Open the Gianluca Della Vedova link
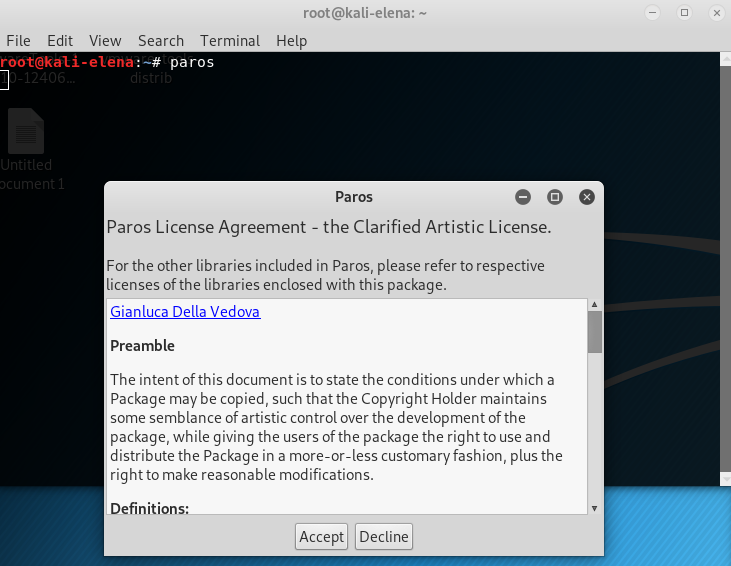This screenshot has height=566, width=731. point(185,311)
